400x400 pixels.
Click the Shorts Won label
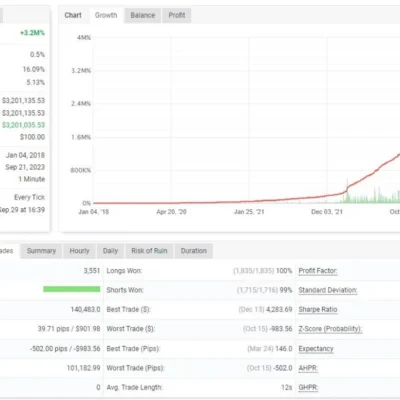(x=125, y=290)
